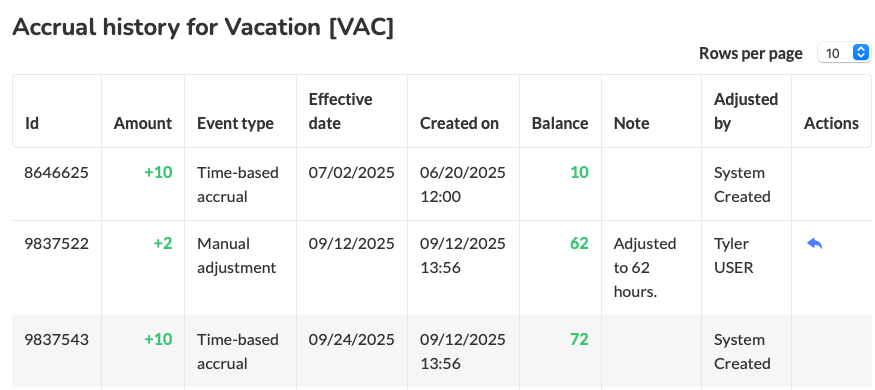Click the Event type column header
This screenshot has height=390, width=875.
tap(235, 123)
